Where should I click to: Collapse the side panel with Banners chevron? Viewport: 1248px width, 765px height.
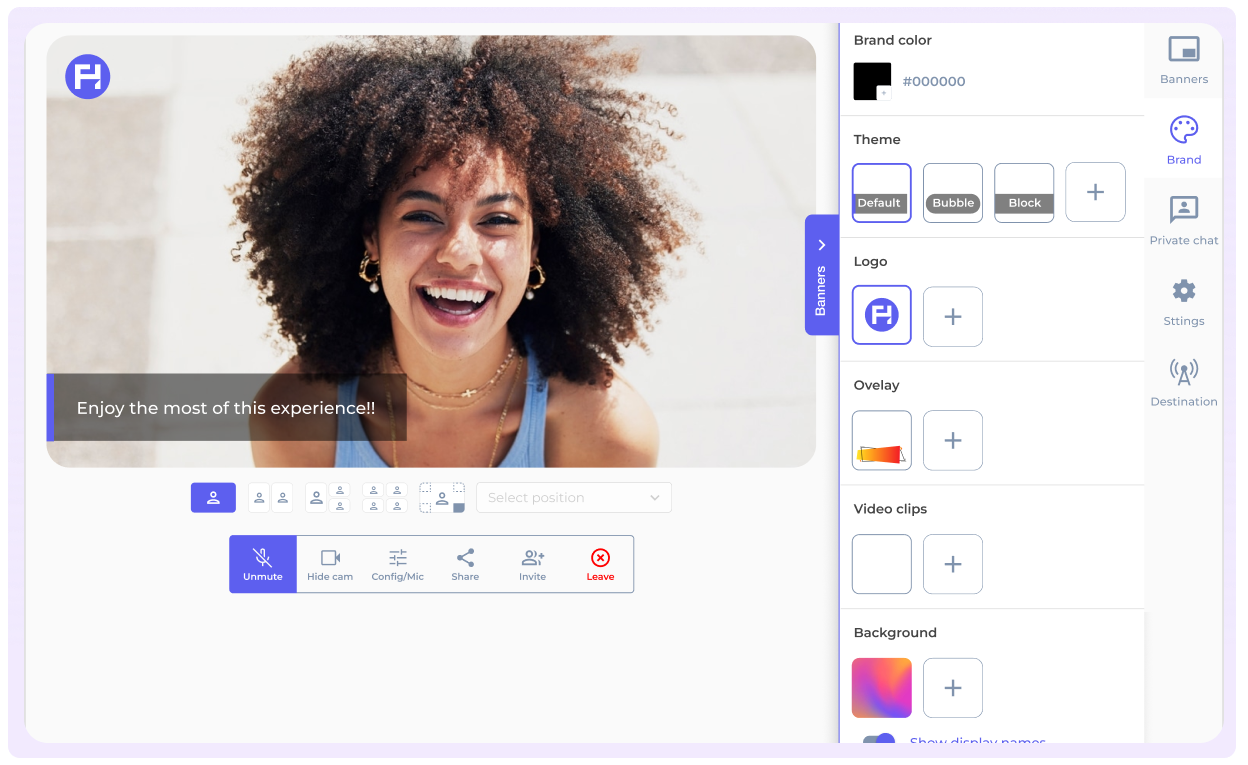point(822,245)
